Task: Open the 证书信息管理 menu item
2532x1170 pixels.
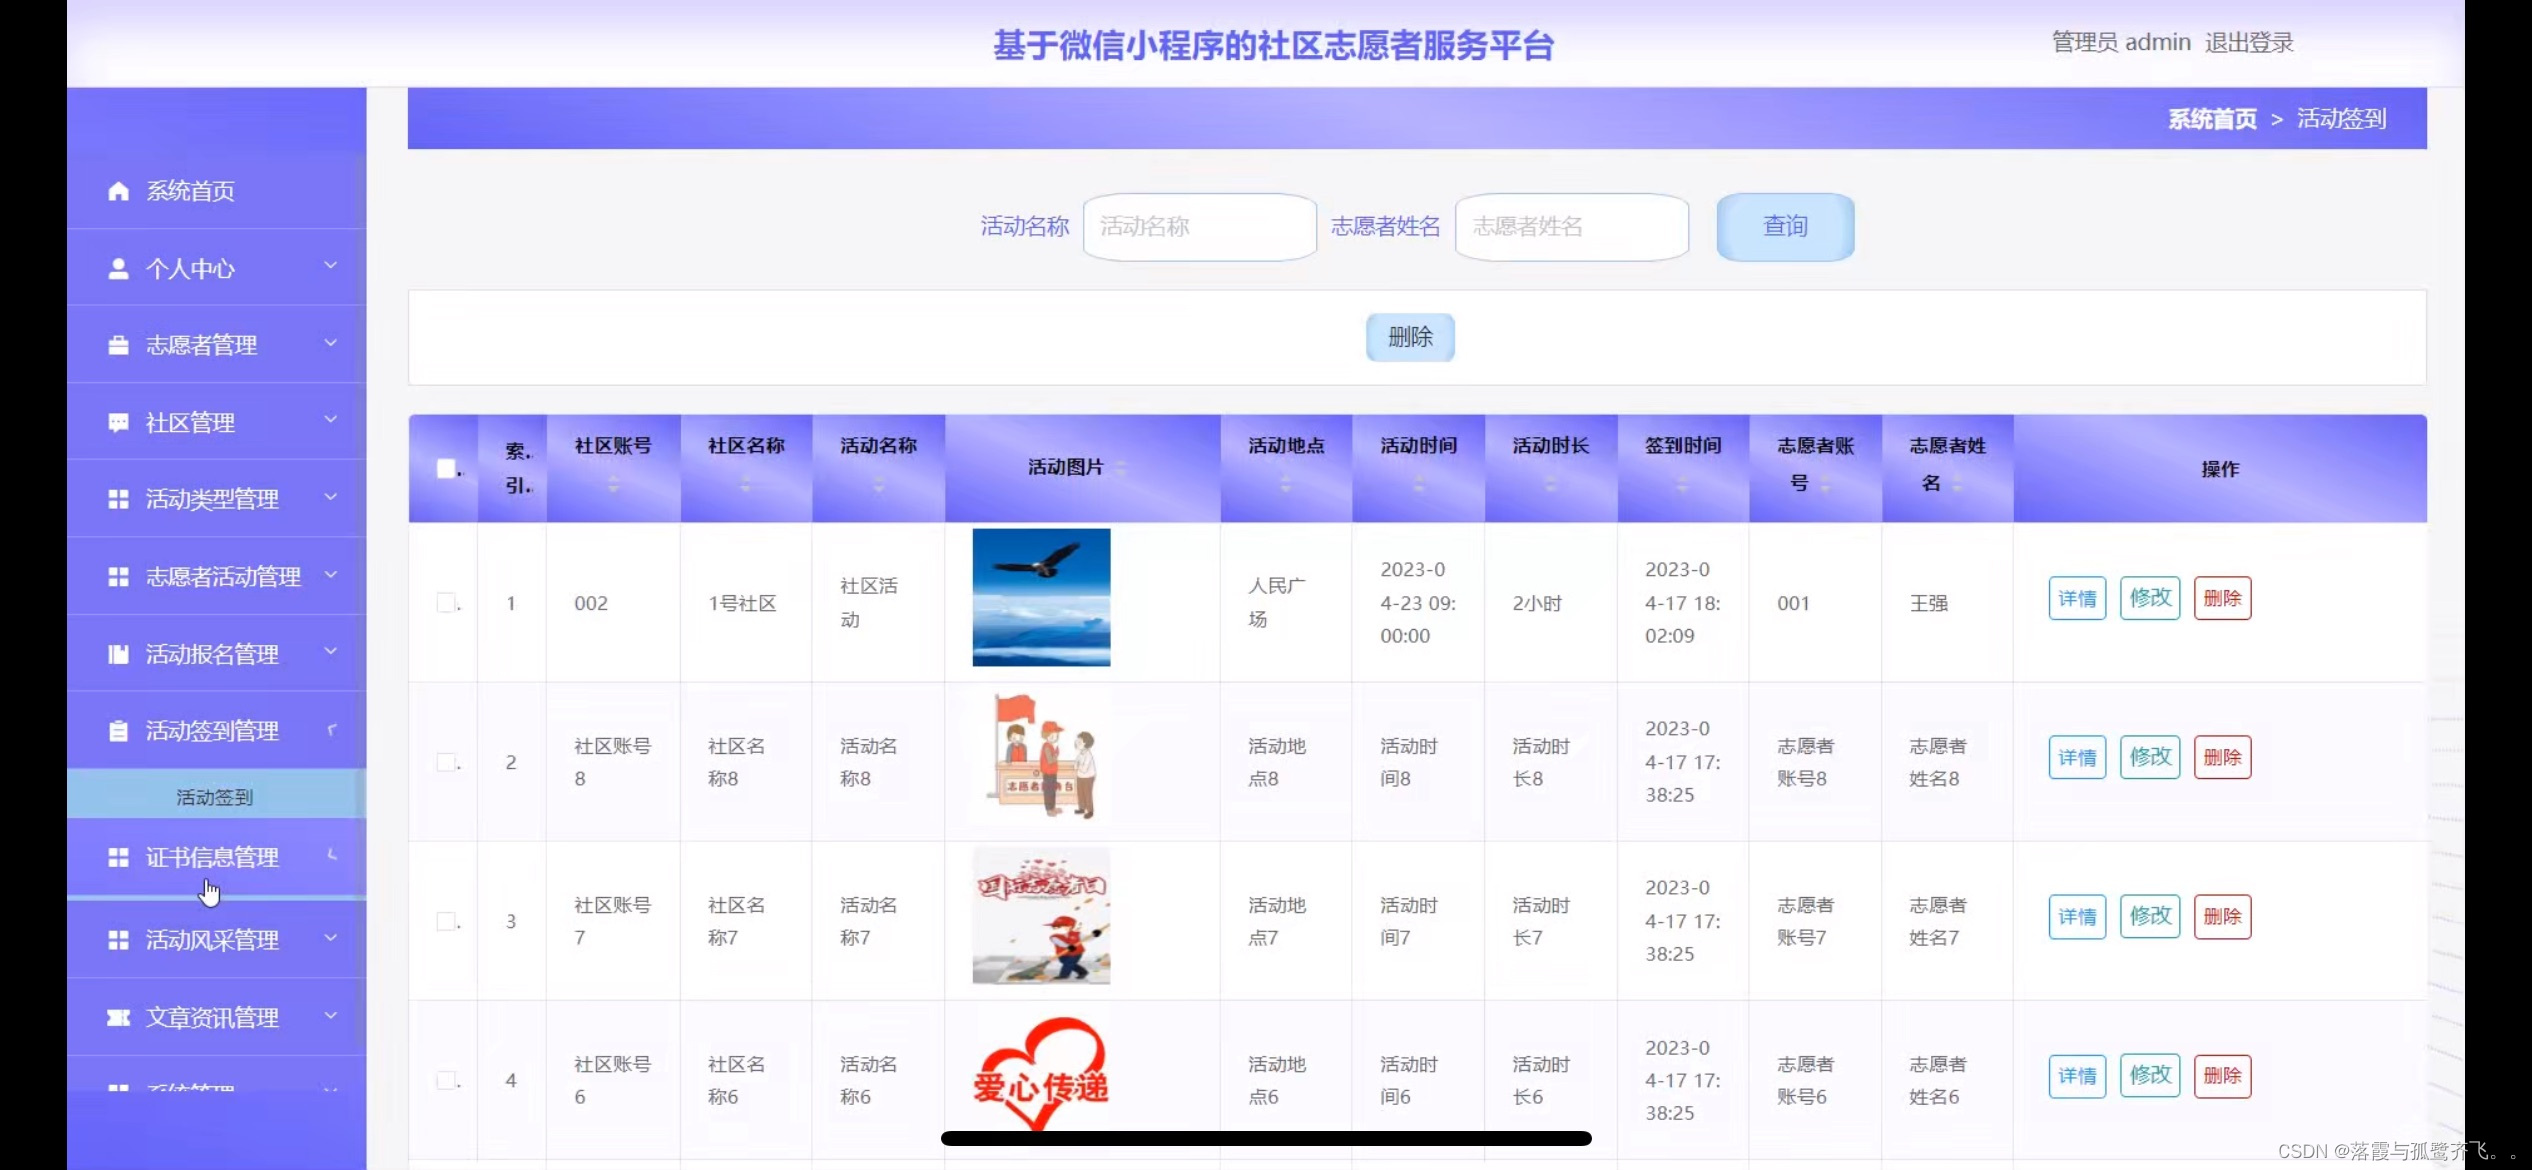Action: coord(216,857)
